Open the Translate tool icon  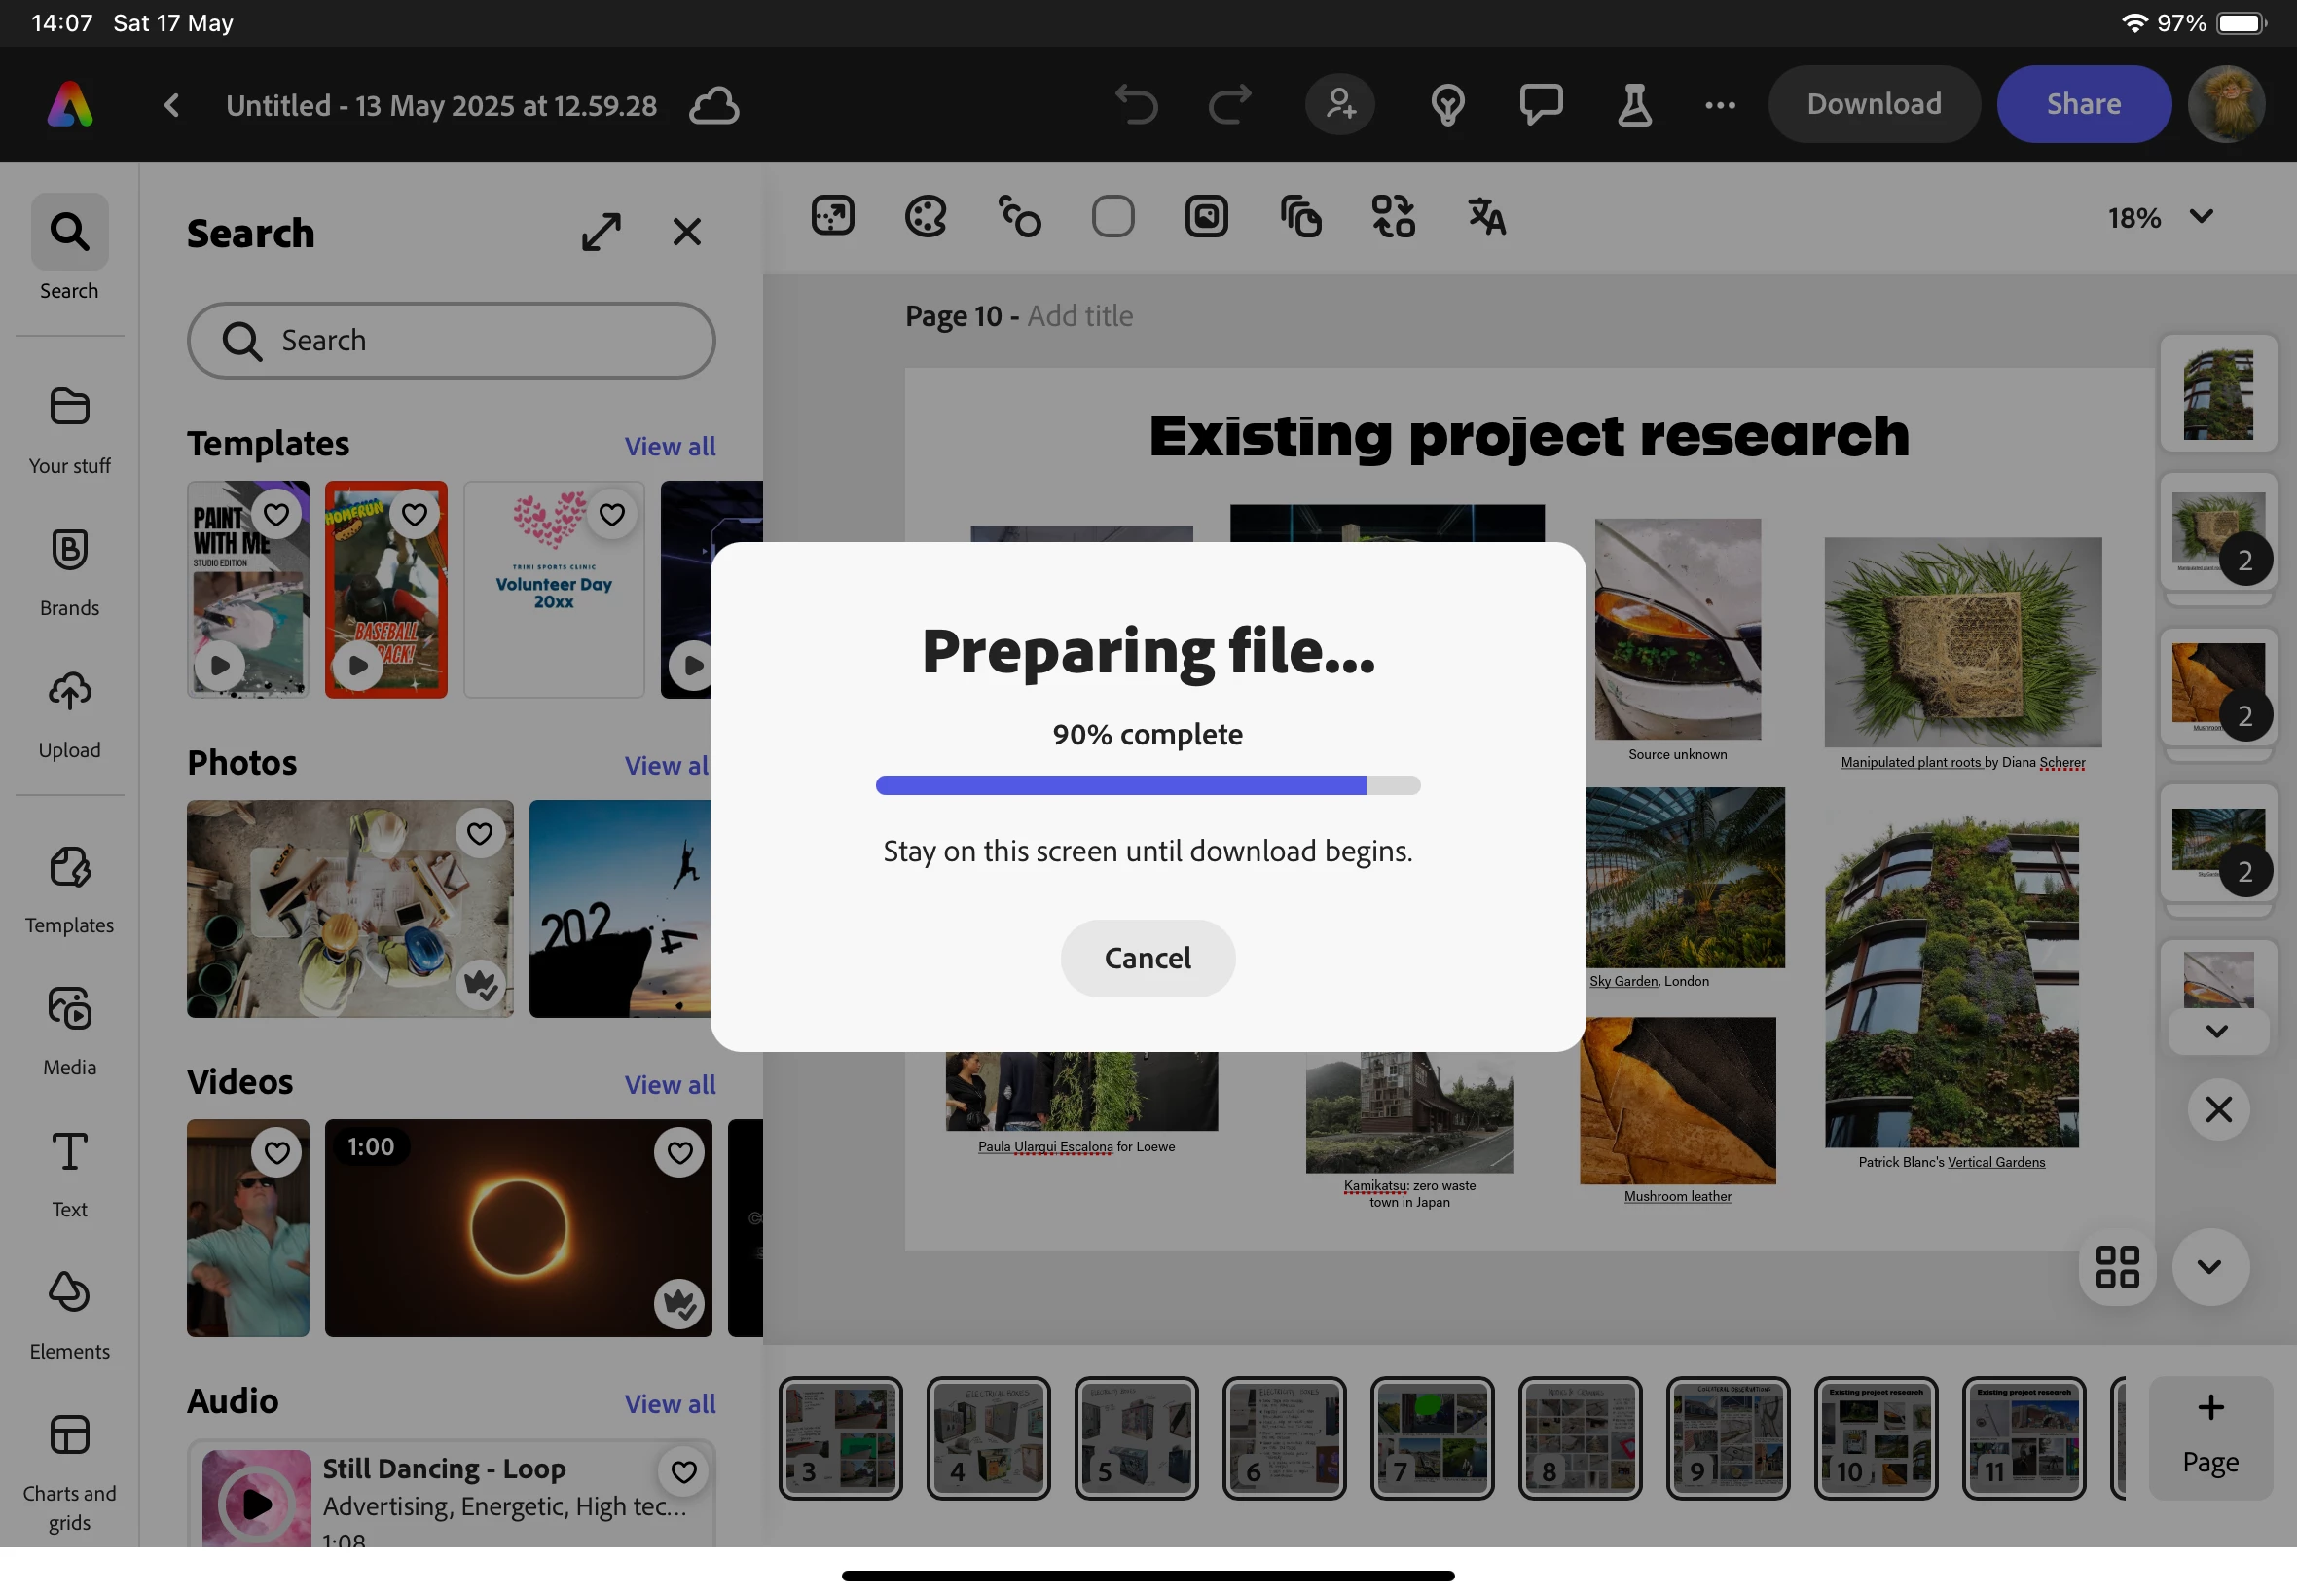pyautogui.click(x=1486, y=216)
